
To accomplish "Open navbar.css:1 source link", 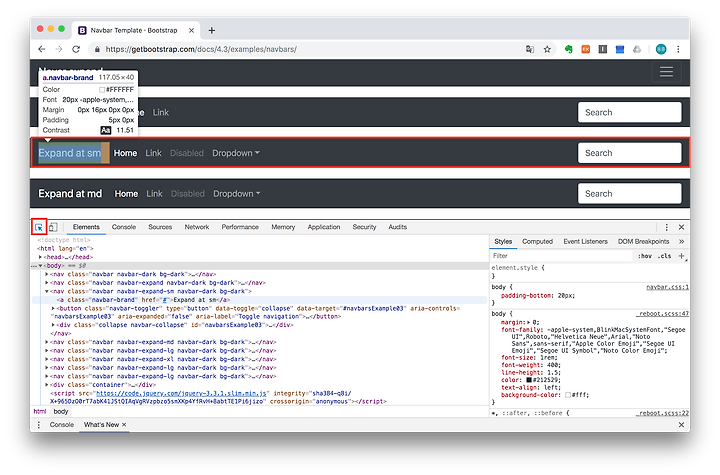I will [x=668, y=287].
